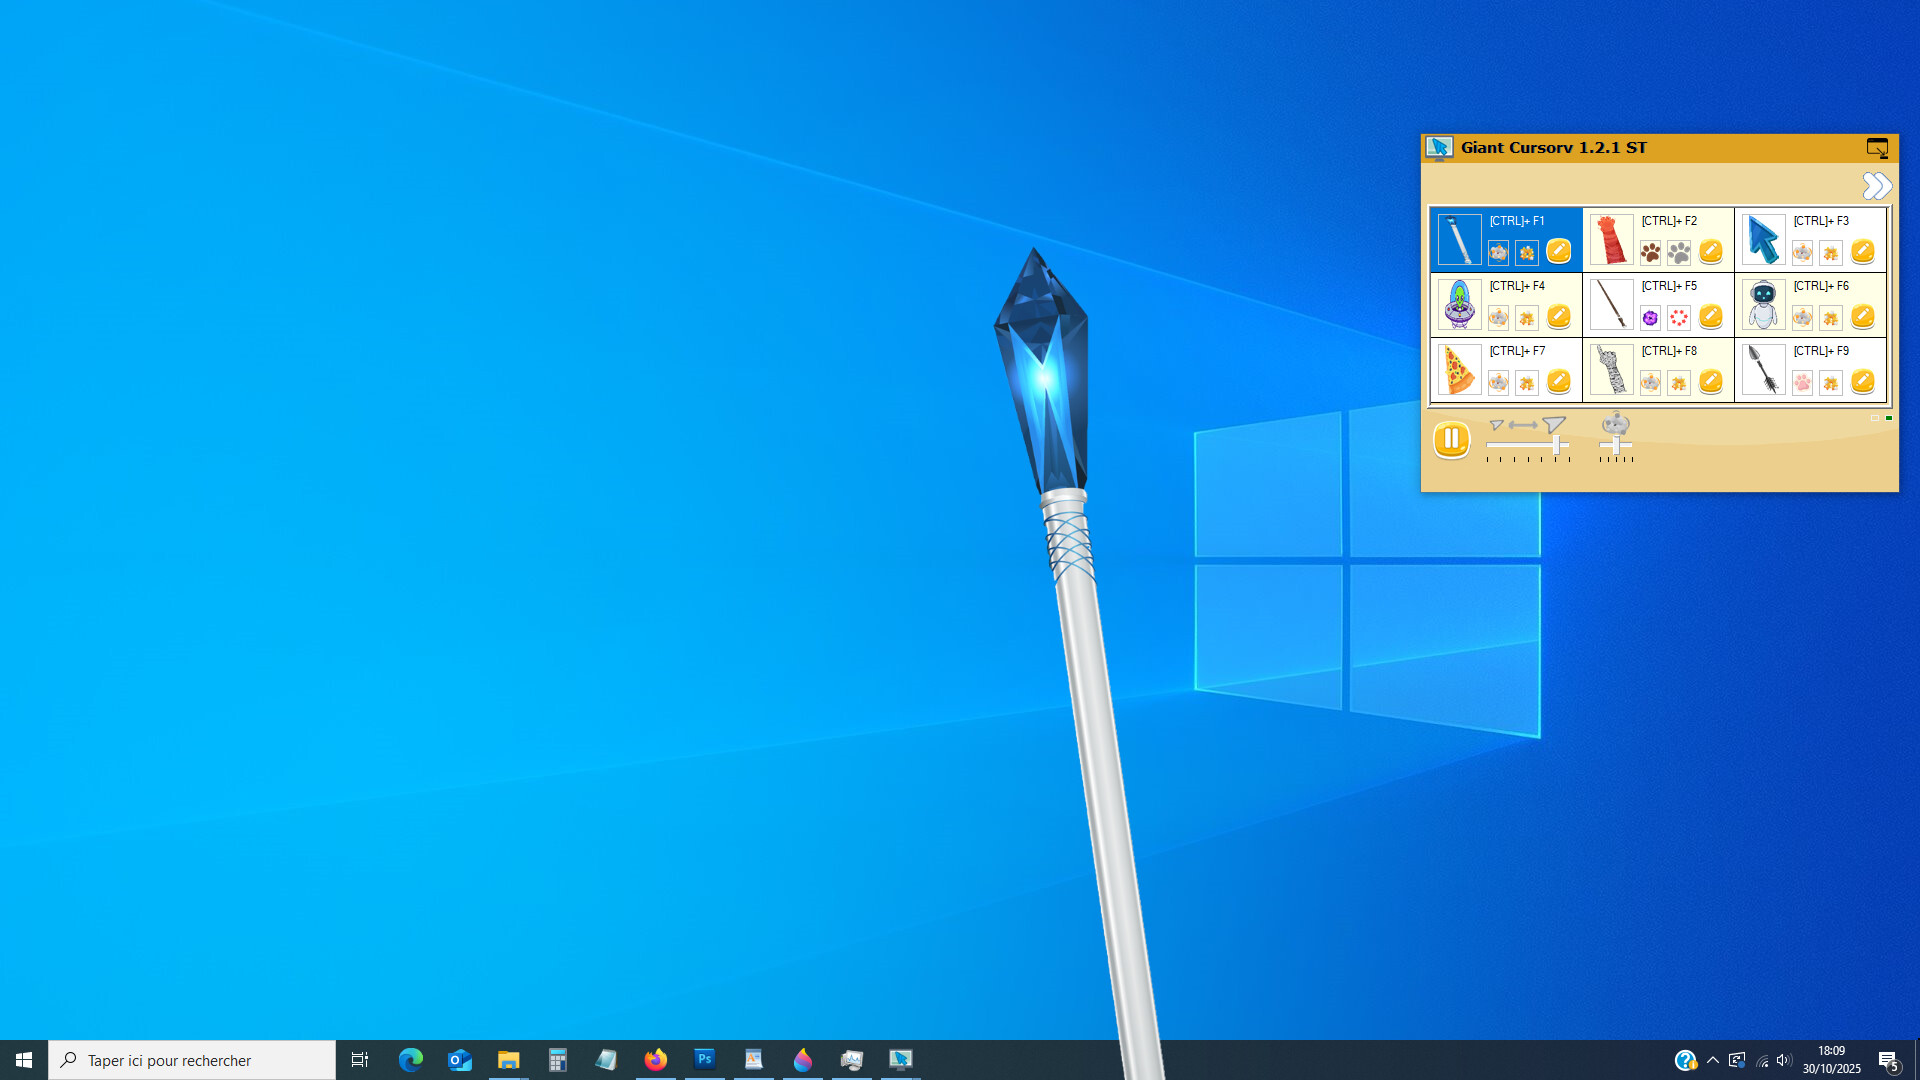The width and height of the screenshot is (1920, 1080).
Task: Choose the alien UFO cursor
Action: pos(1459,305)
